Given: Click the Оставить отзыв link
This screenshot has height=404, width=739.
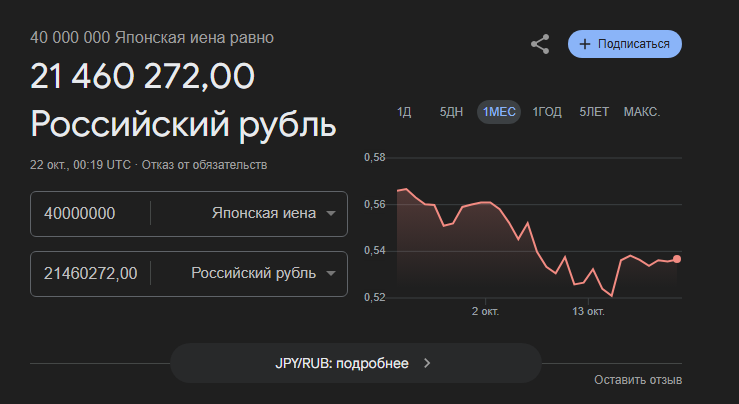Looking at the screenshot, I should pyautogui.click(x=638, y=380).
